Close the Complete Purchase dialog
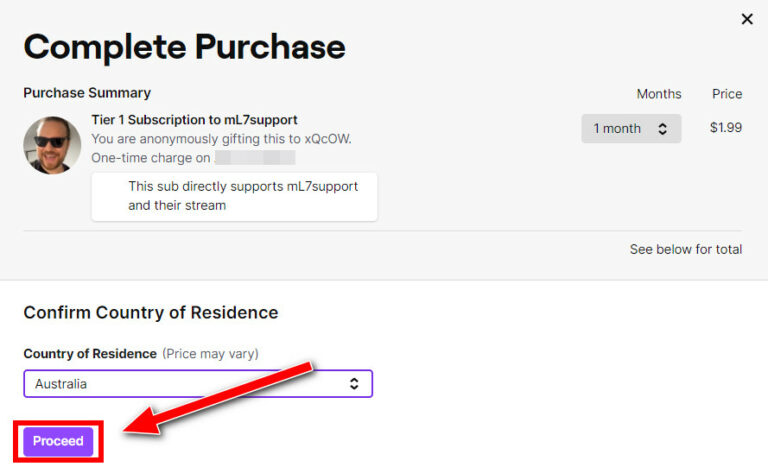This screenshot has height=473, width=768. (x=747, y=19)
